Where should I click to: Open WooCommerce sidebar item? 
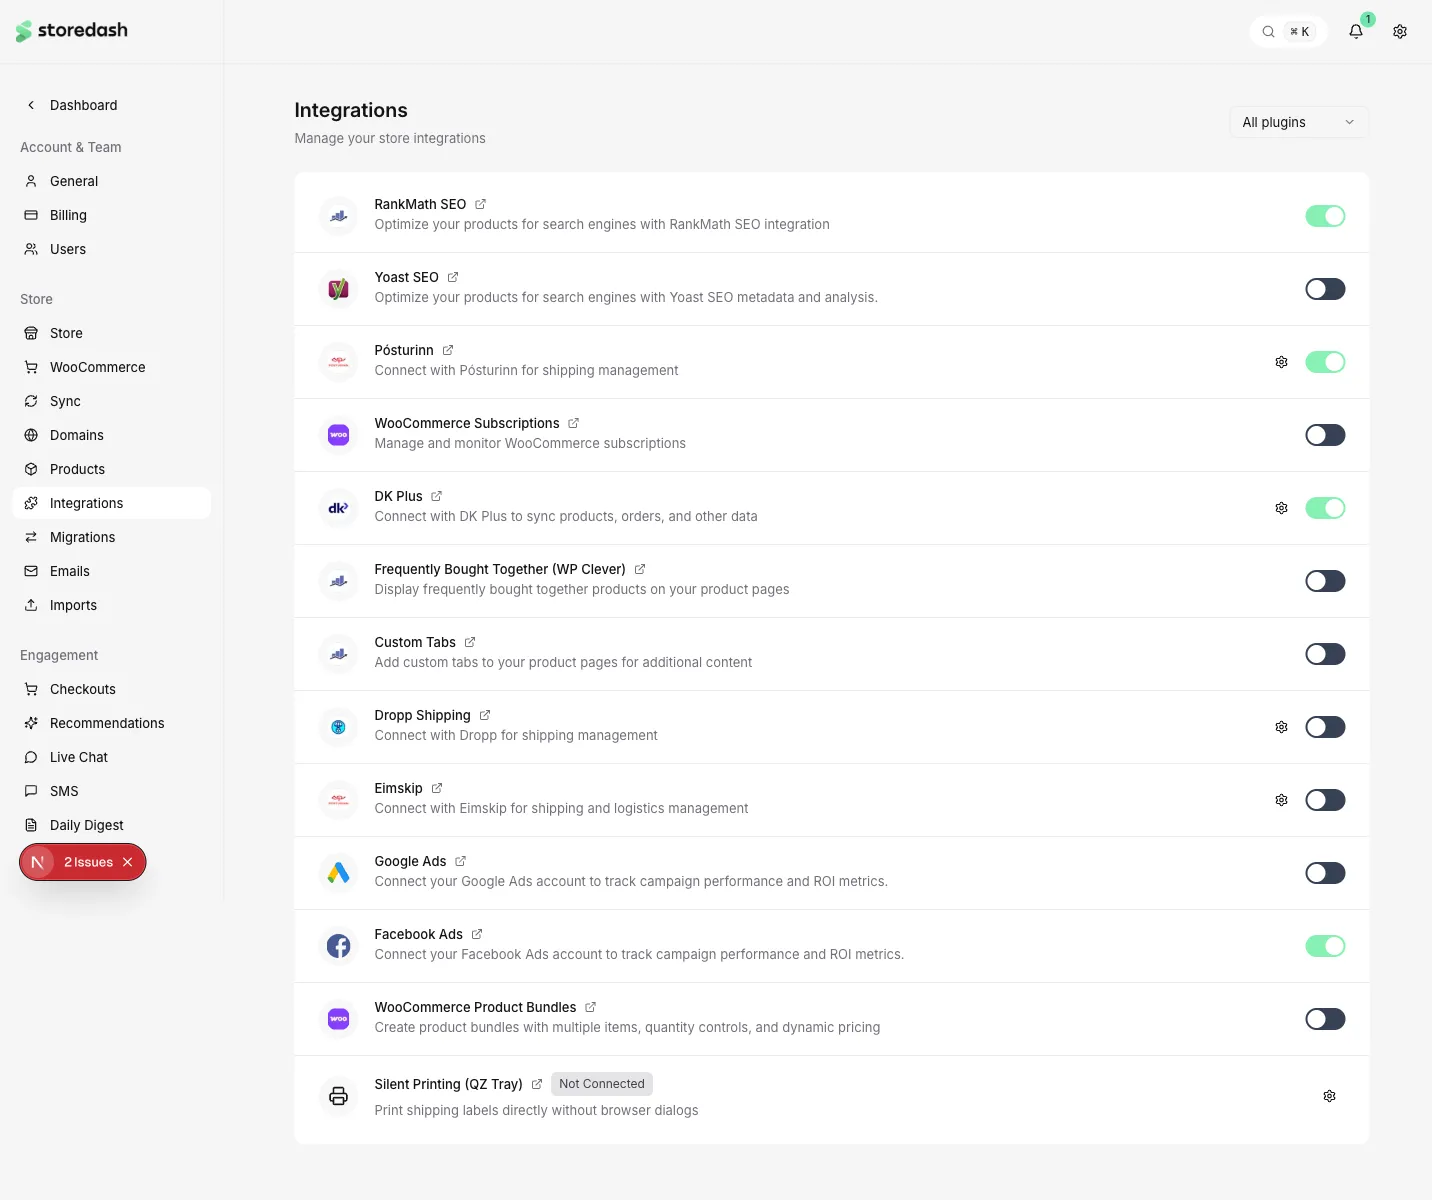[112, 367]
